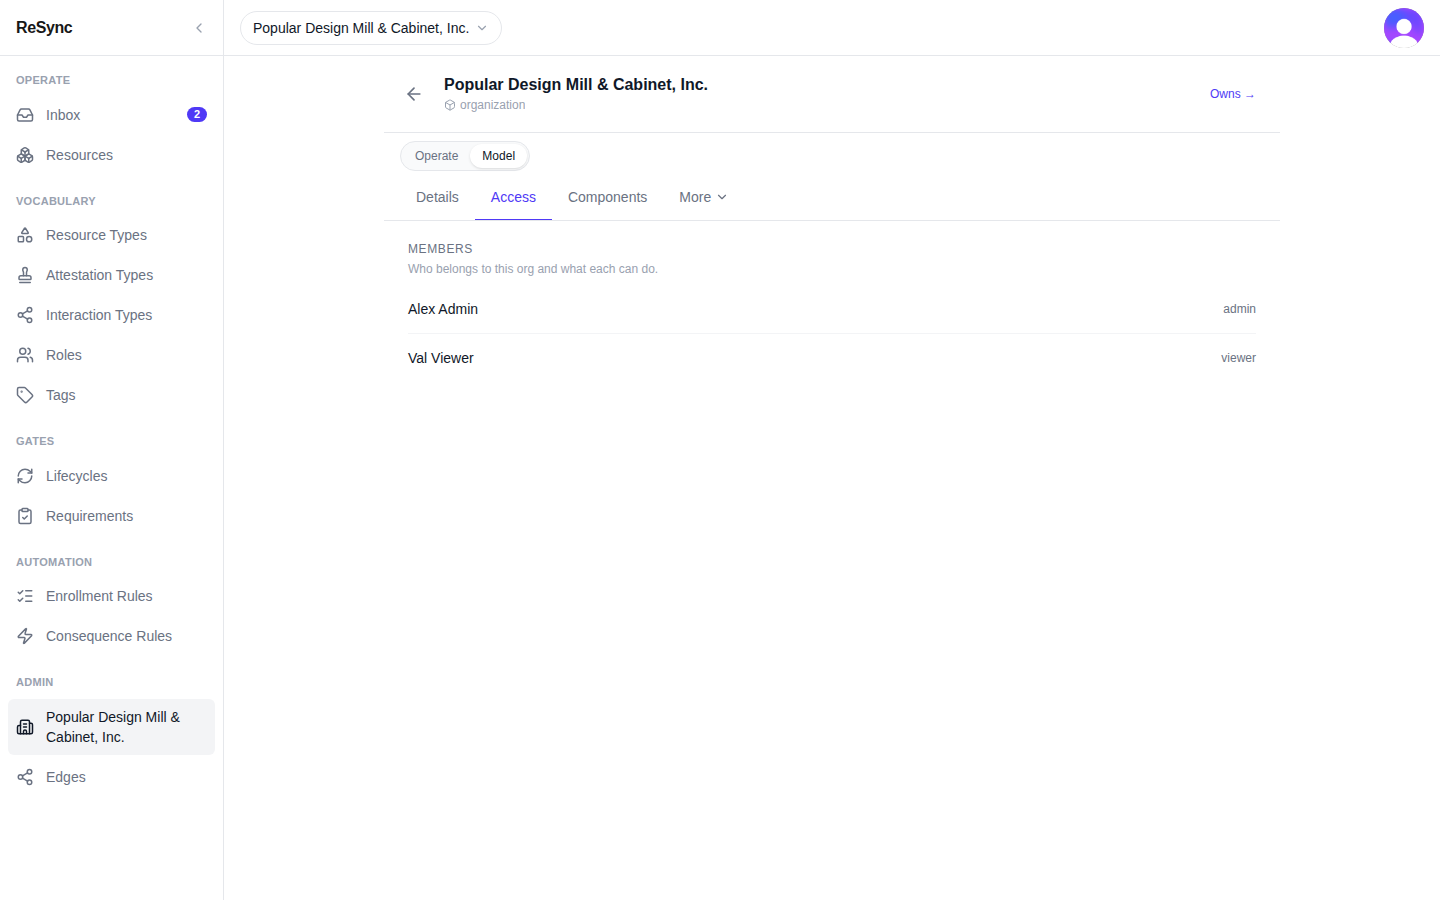This screenshot has width=1440, height=900.
Task: Go back using the left arrow
Action: [414, 94]
